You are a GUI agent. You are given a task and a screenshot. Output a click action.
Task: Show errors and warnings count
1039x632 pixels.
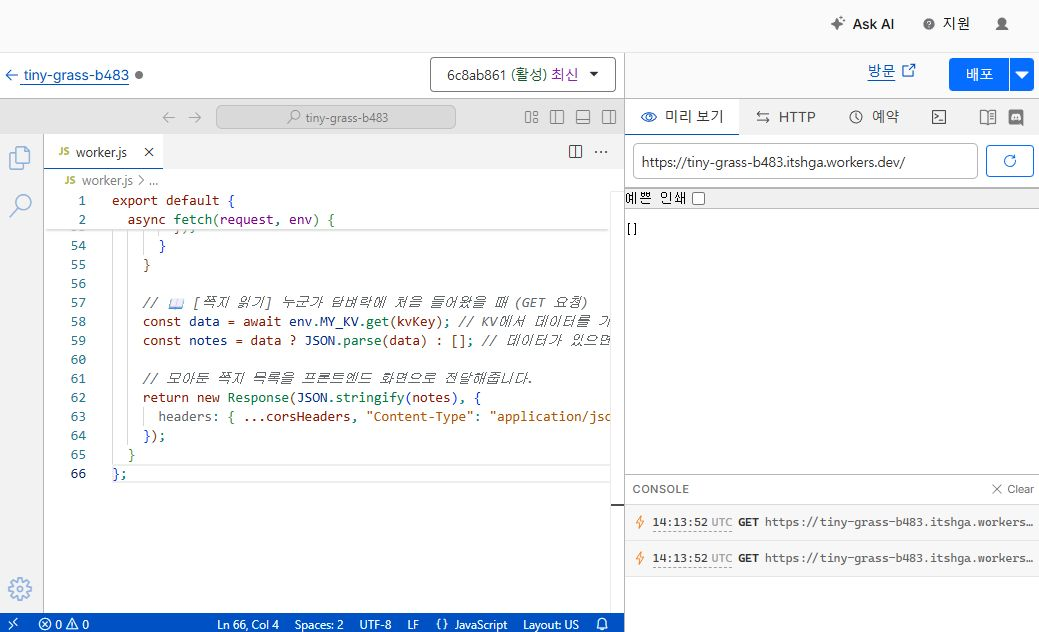pos(64,624)
